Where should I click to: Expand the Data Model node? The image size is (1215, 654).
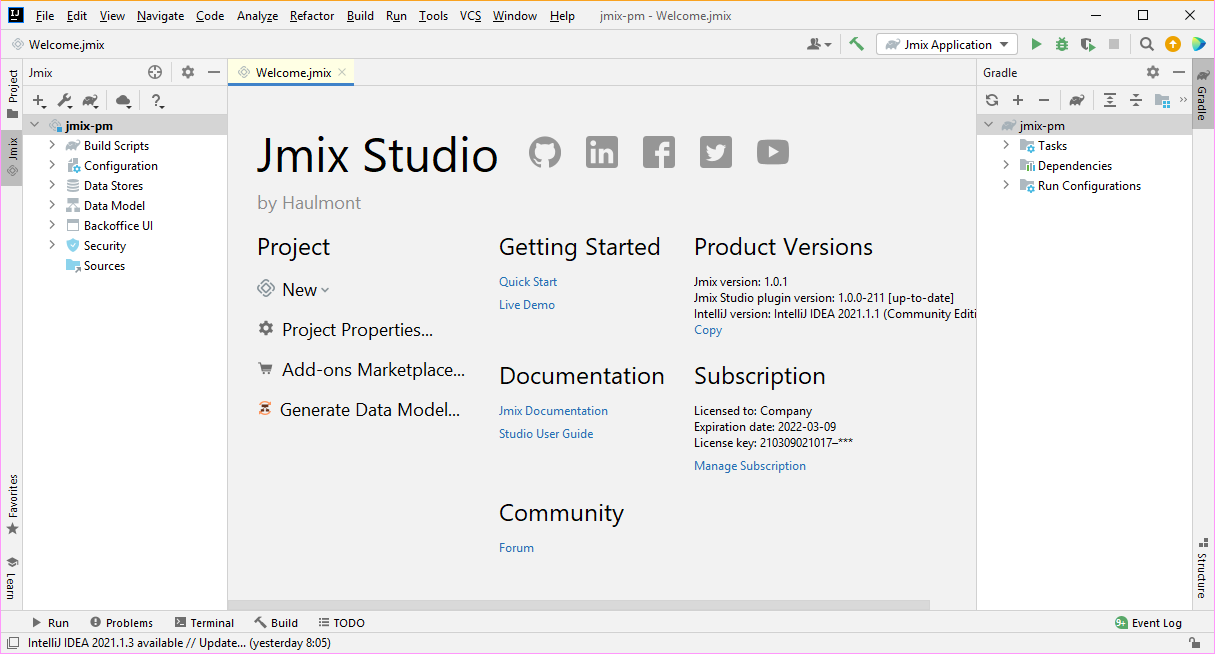(x=52, y=206)
